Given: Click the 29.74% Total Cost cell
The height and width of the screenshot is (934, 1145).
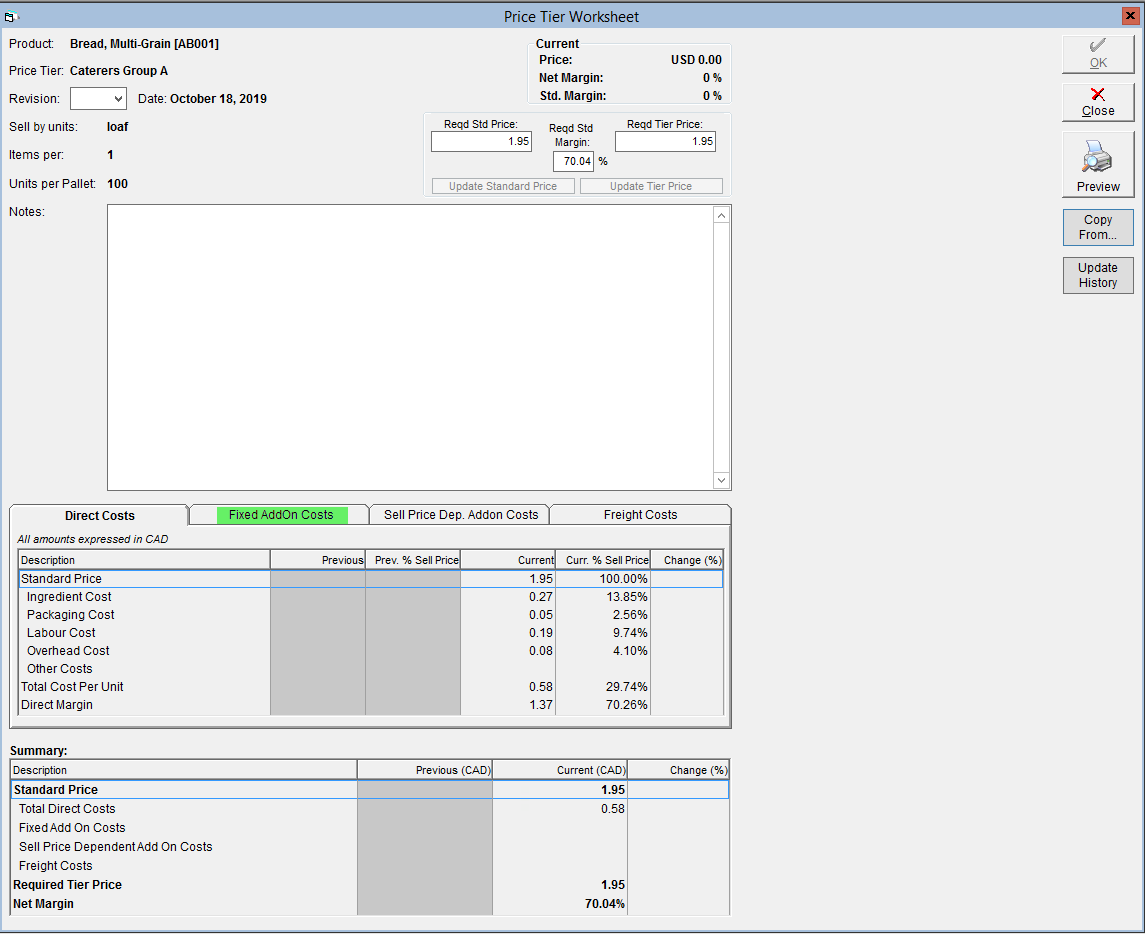Looking at the screenshot, I should click(x=603, y=687).
